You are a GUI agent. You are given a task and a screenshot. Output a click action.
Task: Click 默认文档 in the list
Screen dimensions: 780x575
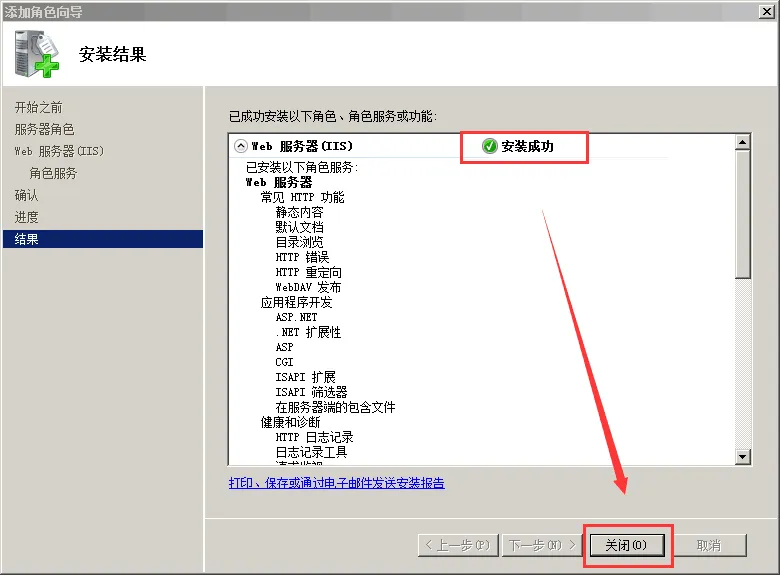[299, 227]
